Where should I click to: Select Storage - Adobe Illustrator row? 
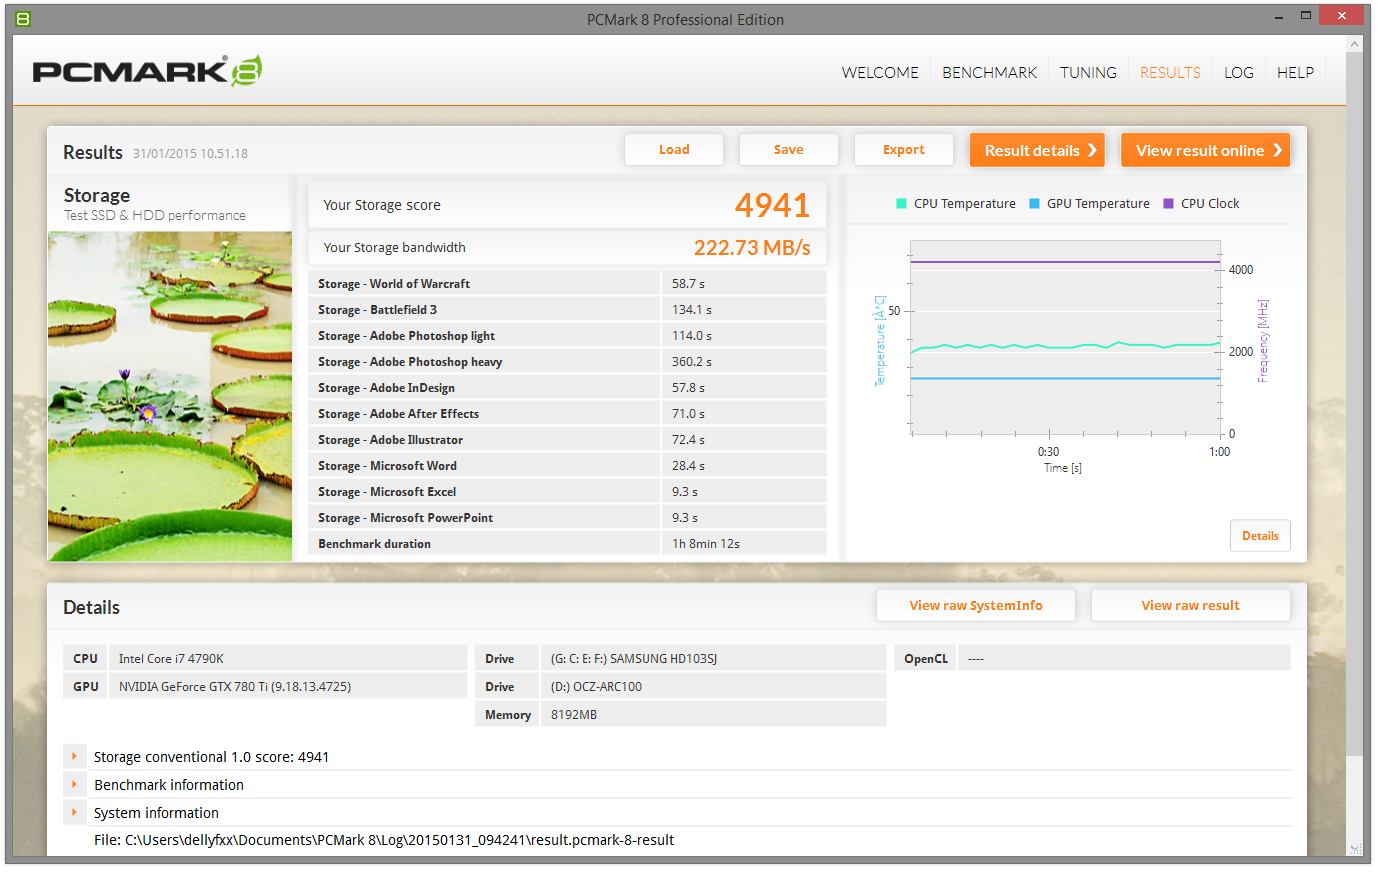567,440
